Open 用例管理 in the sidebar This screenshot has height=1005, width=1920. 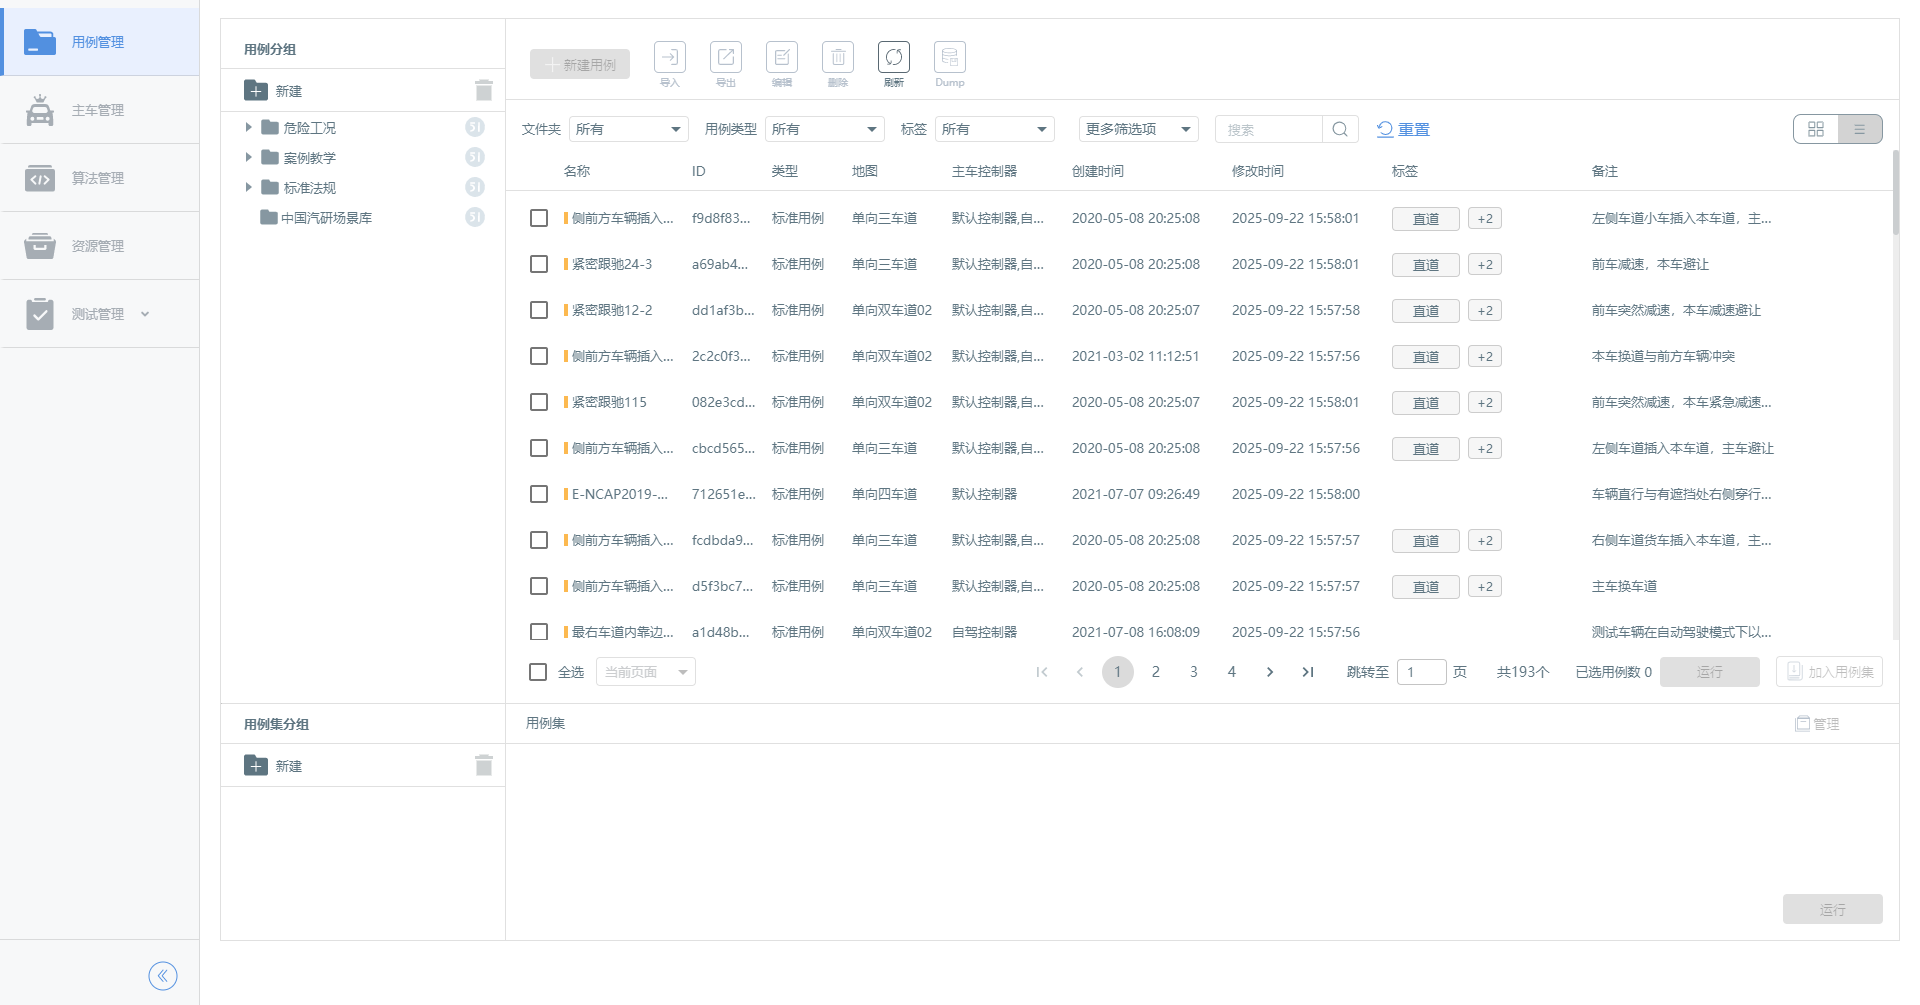(x=100, y=42)
